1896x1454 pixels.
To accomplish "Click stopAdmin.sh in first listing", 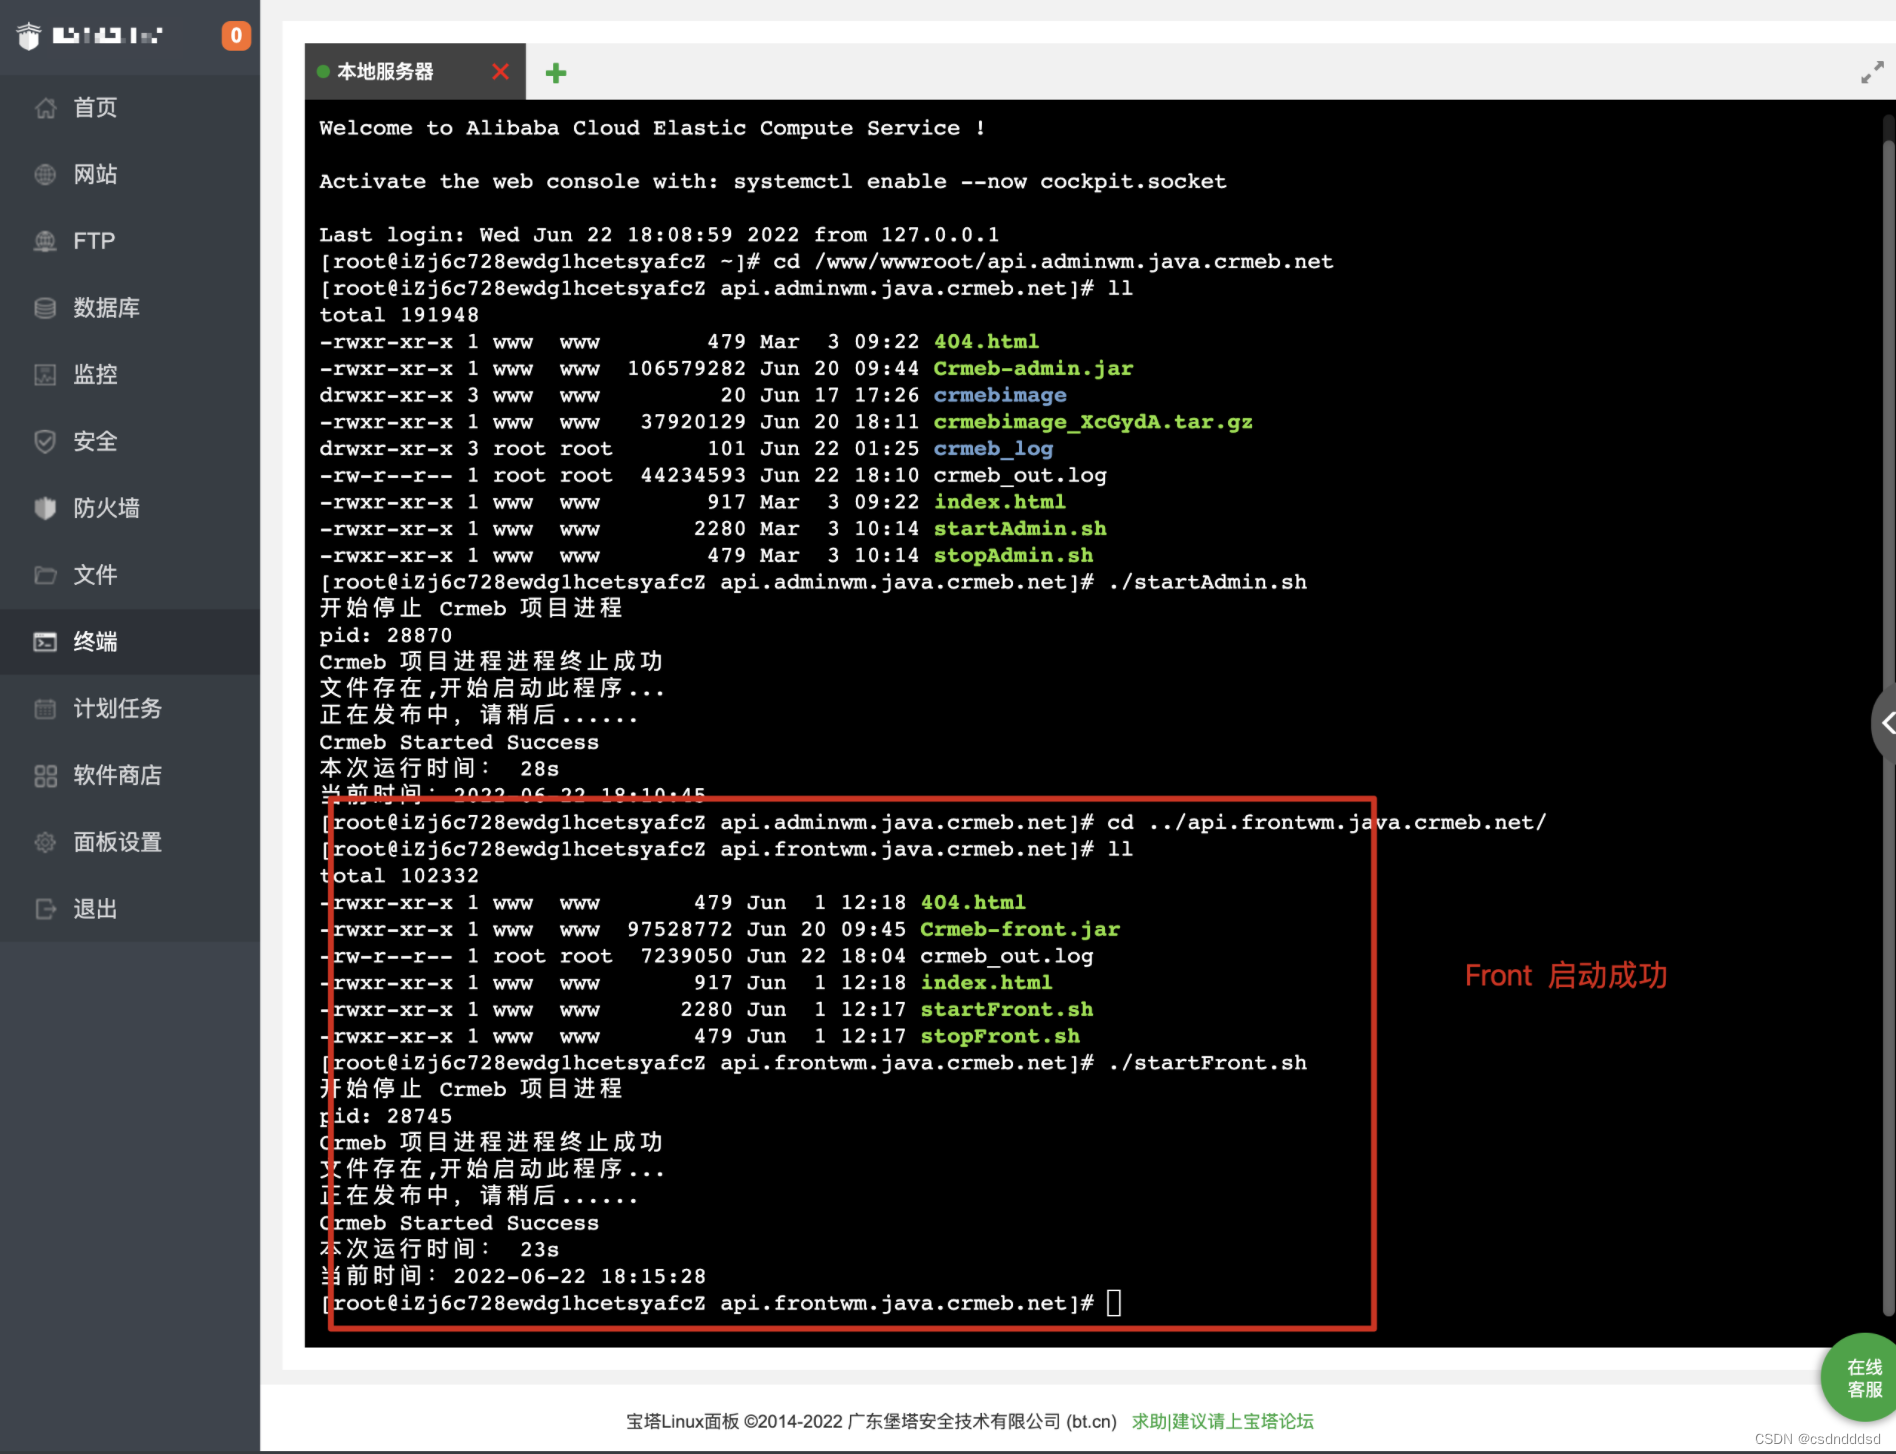I will (x=1013, y=555).
